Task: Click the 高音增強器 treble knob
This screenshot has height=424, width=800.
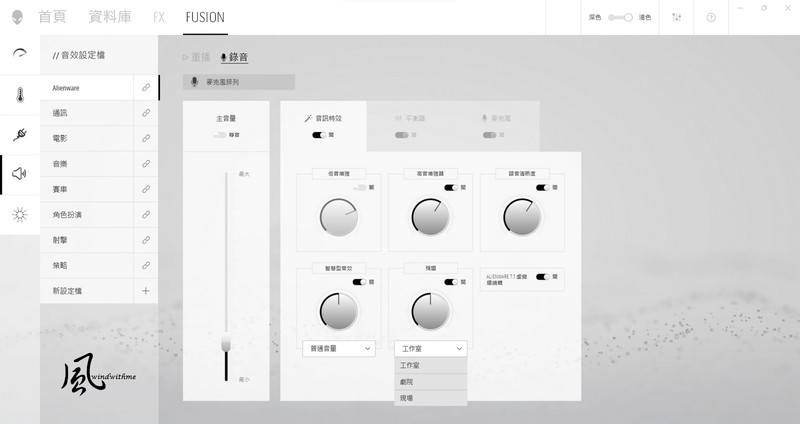Action: 431,217
